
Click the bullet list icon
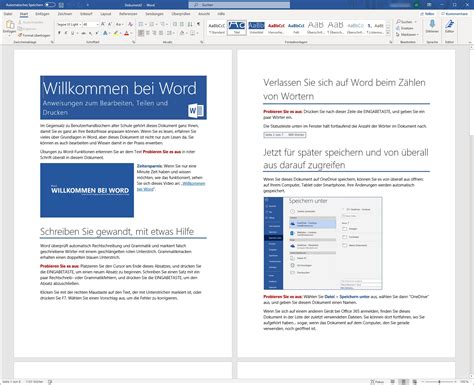click(x=142, y=24)
